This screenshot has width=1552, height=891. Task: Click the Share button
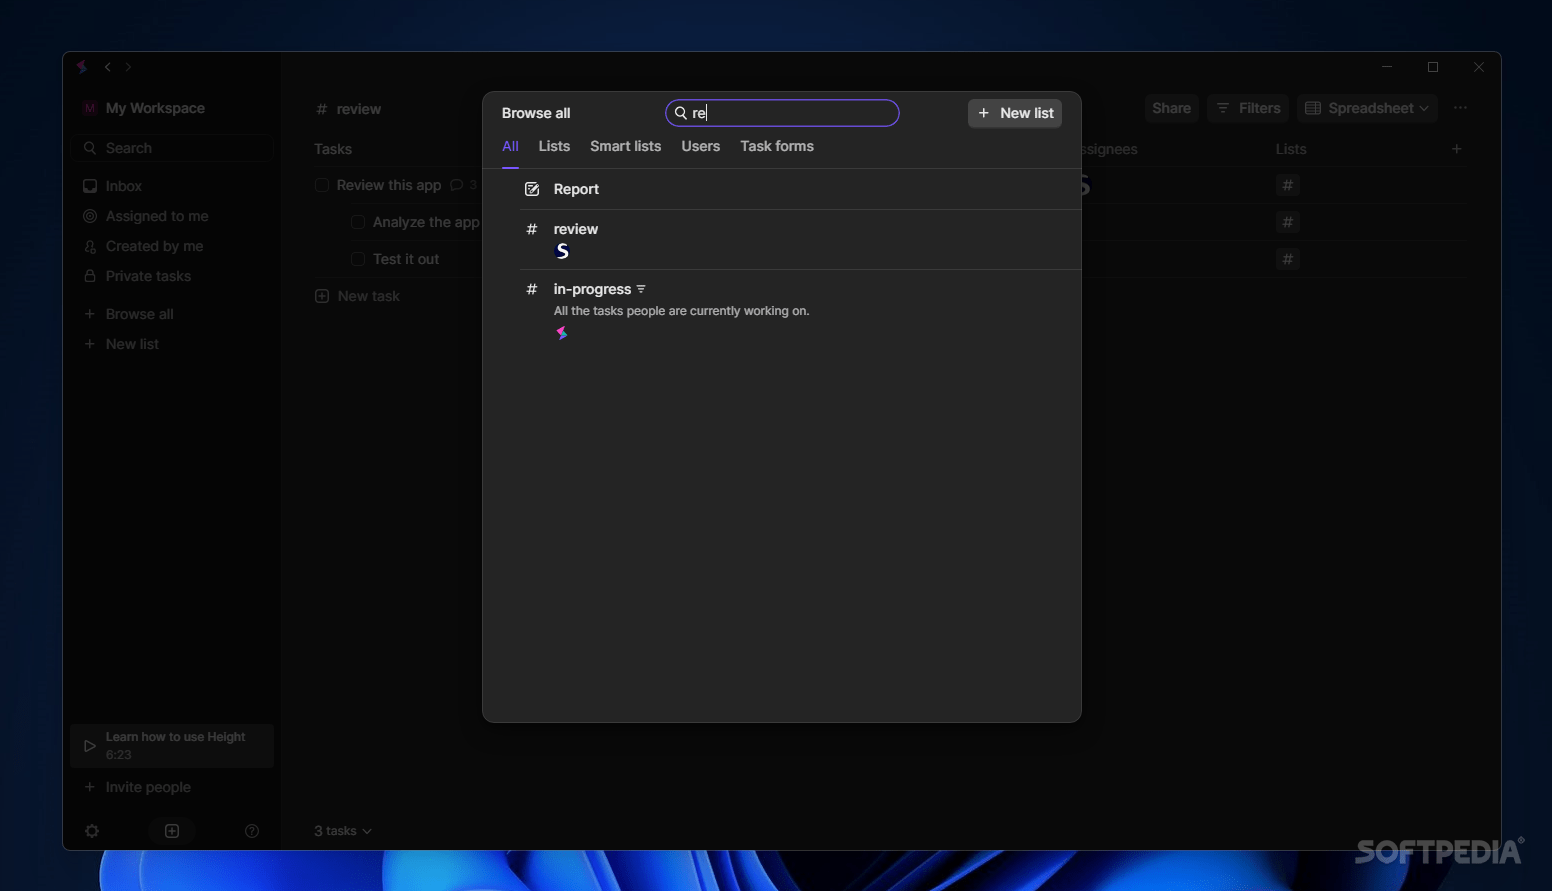(1171, 108)
